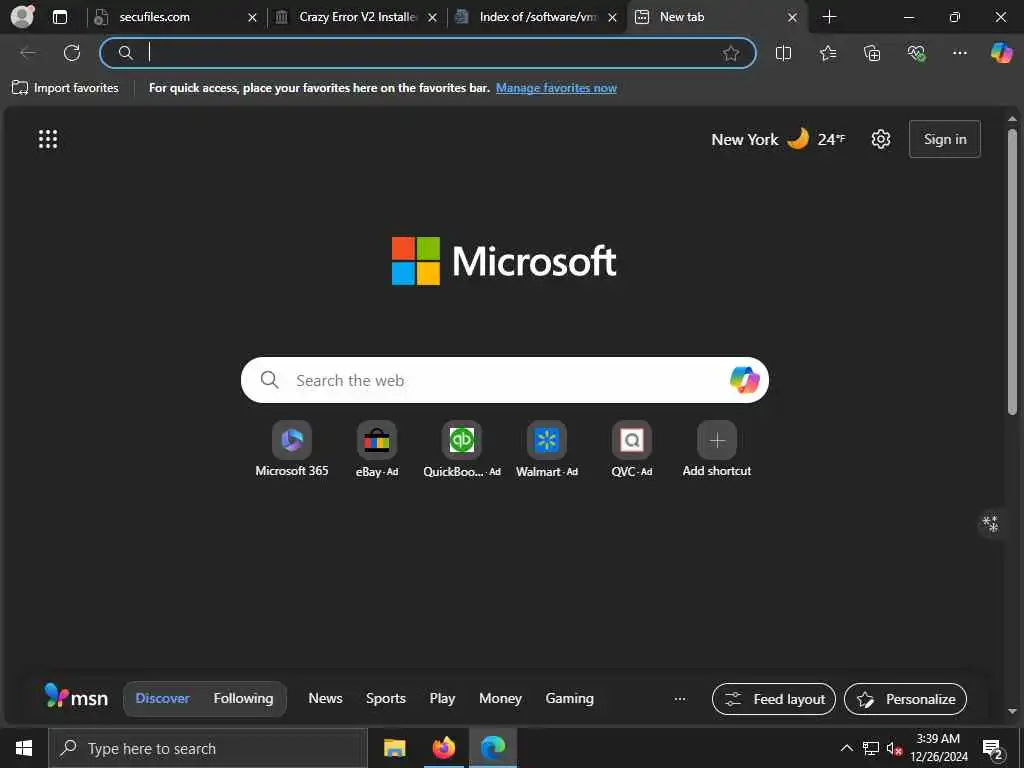1024x768 pixels.
Task: Click the Type here to search box
Action: pos(208,748)
